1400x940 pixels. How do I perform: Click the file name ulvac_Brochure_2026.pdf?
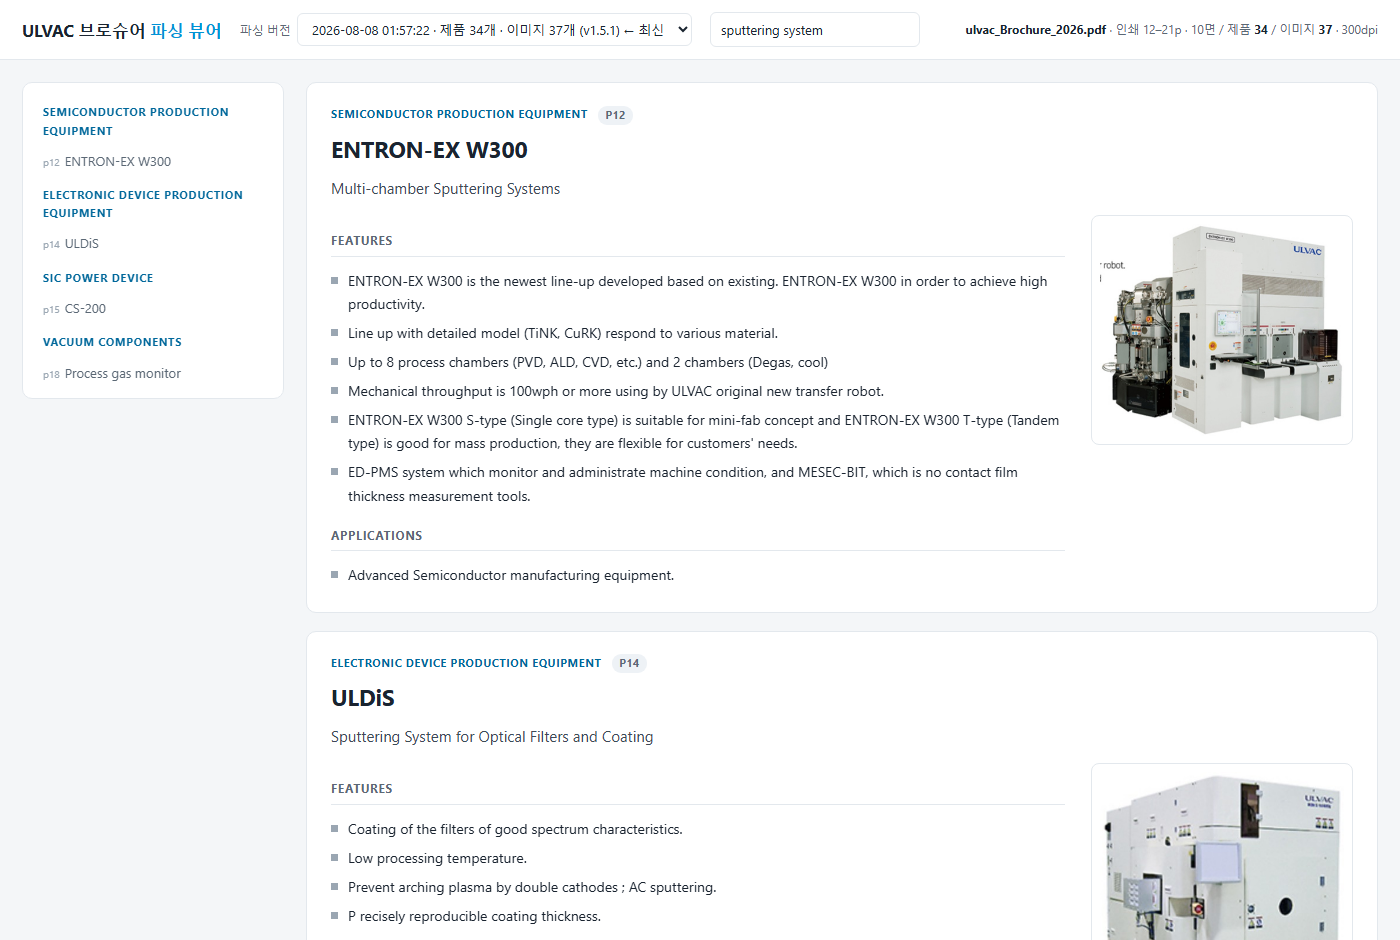click(1035, 30)
